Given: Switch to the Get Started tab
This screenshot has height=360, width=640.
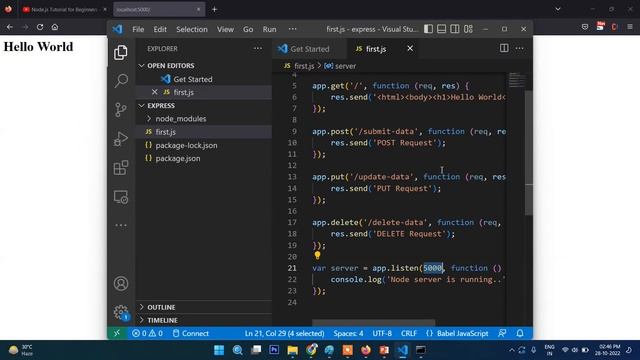Looking at the screenshot, I should tap(309, 49).
